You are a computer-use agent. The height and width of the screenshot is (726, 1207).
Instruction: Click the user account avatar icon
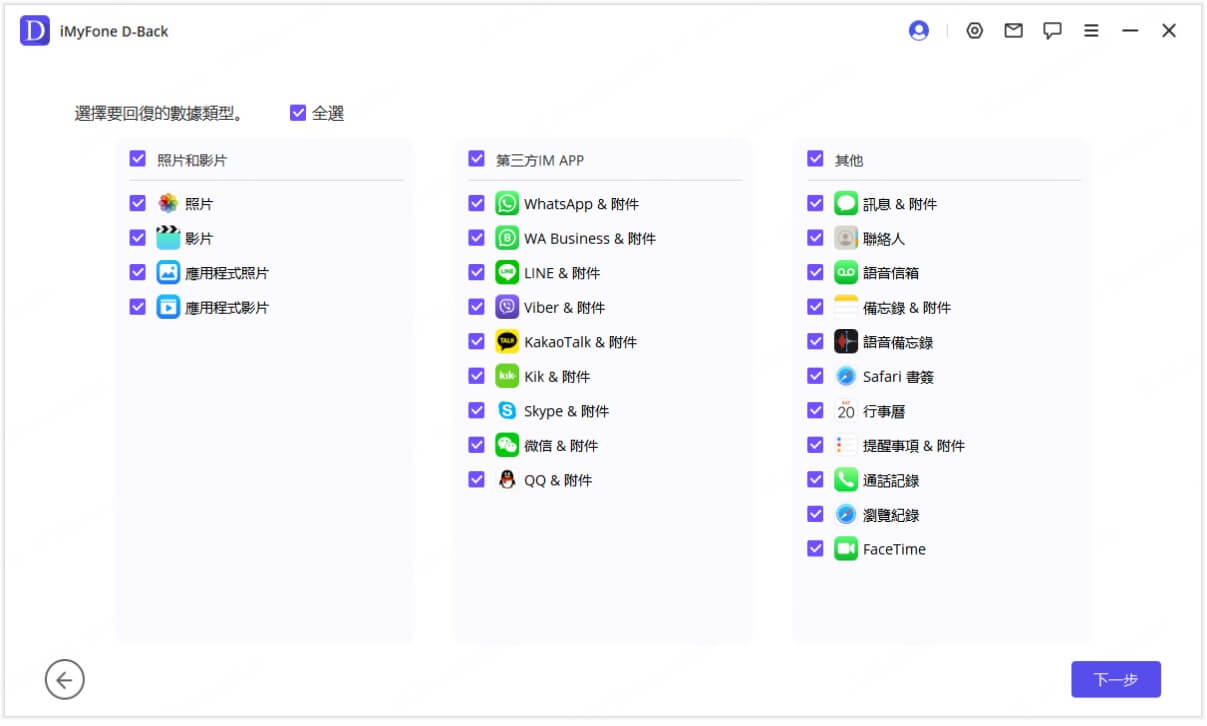(918, 30)
